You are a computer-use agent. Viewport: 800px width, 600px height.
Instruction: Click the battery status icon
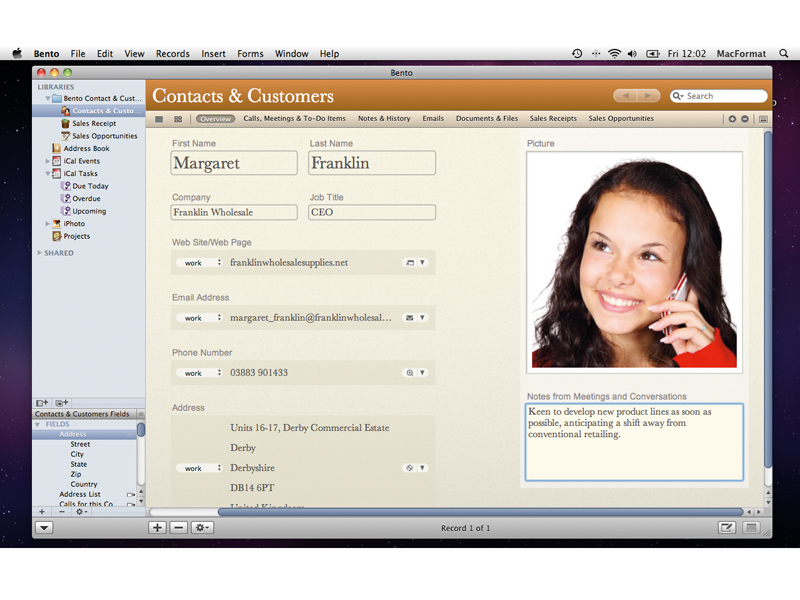[653, 54]
